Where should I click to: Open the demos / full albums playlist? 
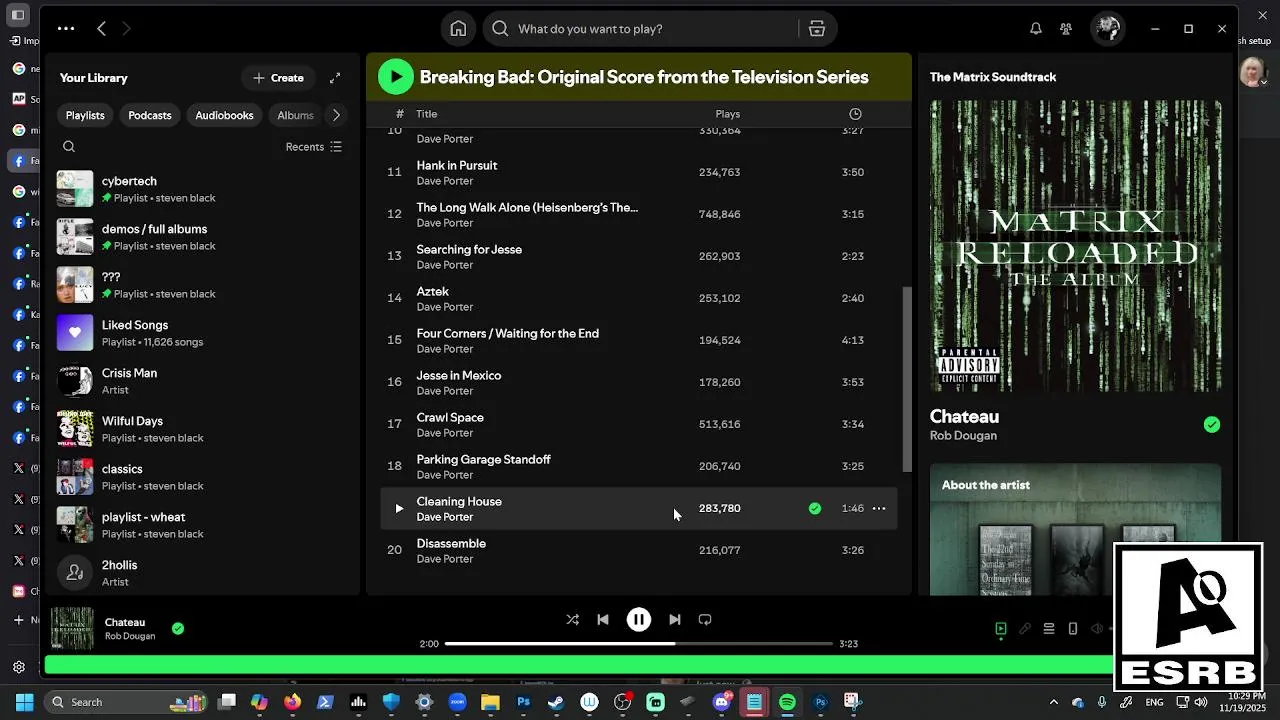[x=203, y=237]
